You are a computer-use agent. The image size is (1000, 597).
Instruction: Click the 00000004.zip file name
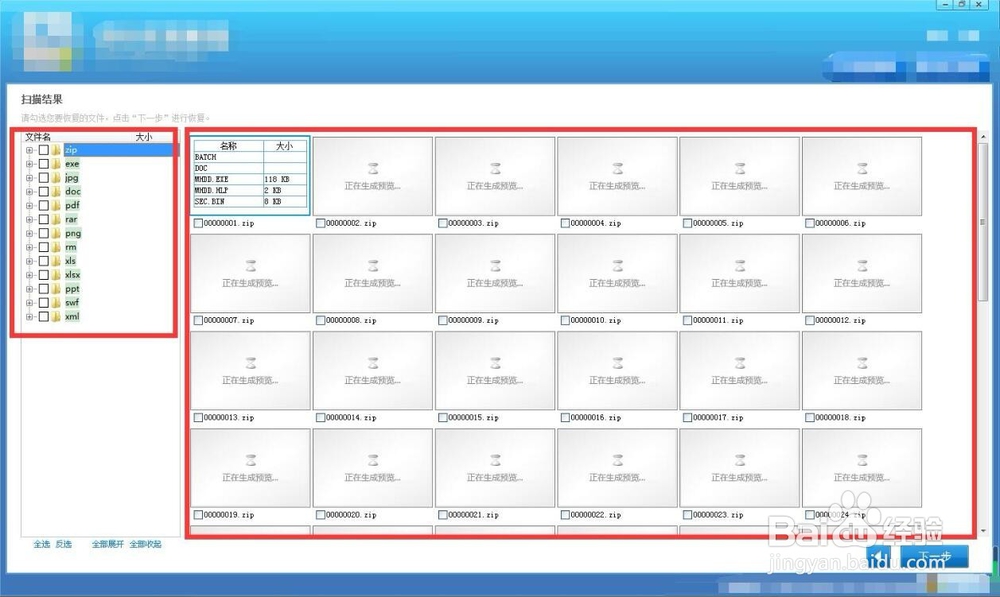point(596,223)
